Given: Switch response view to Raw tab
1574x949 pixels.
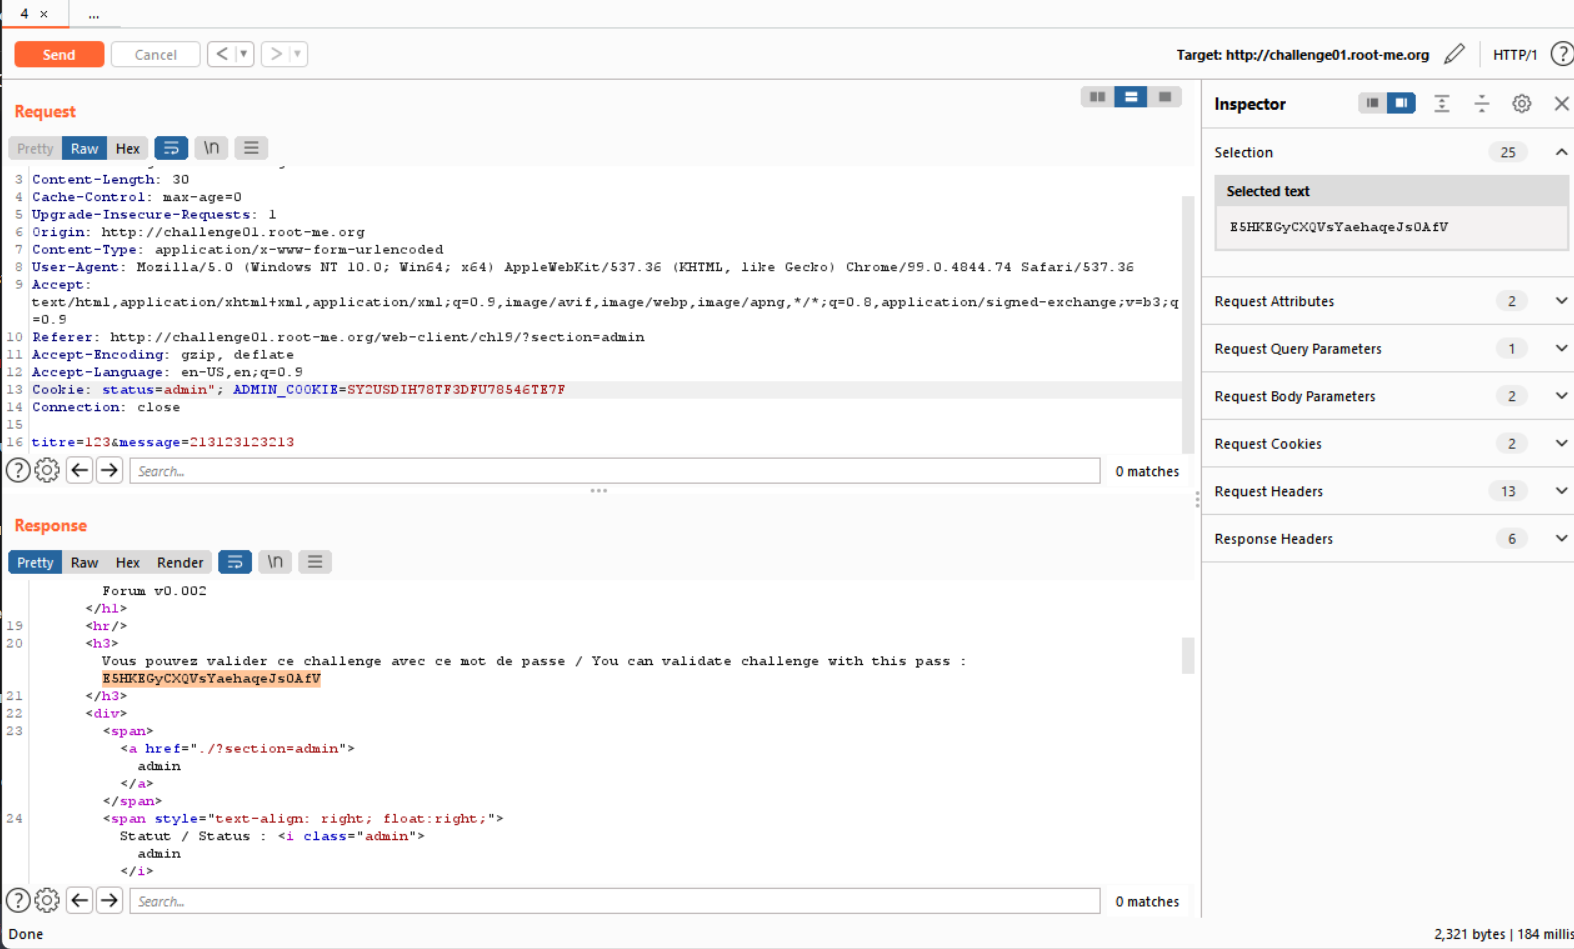Looking at the screenshot, I should click(85, 562).
